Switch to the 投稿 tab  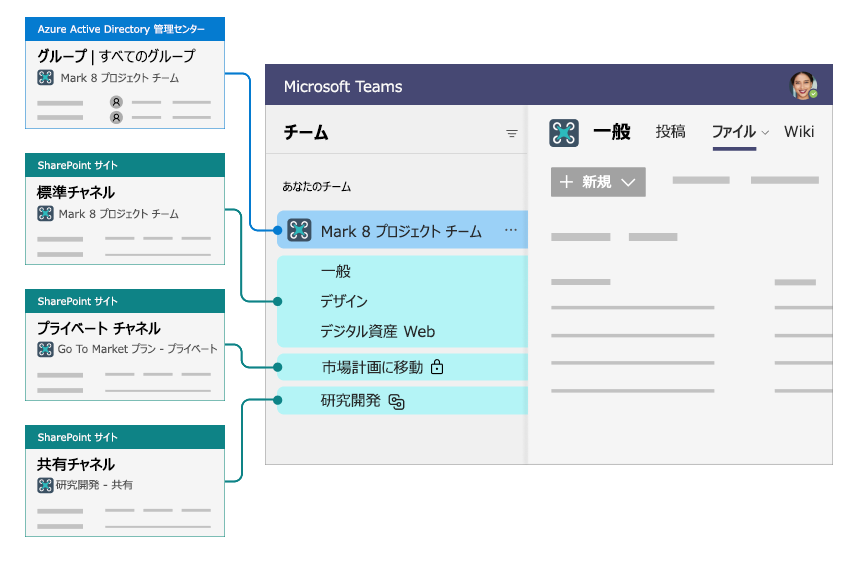click(670, 132)
